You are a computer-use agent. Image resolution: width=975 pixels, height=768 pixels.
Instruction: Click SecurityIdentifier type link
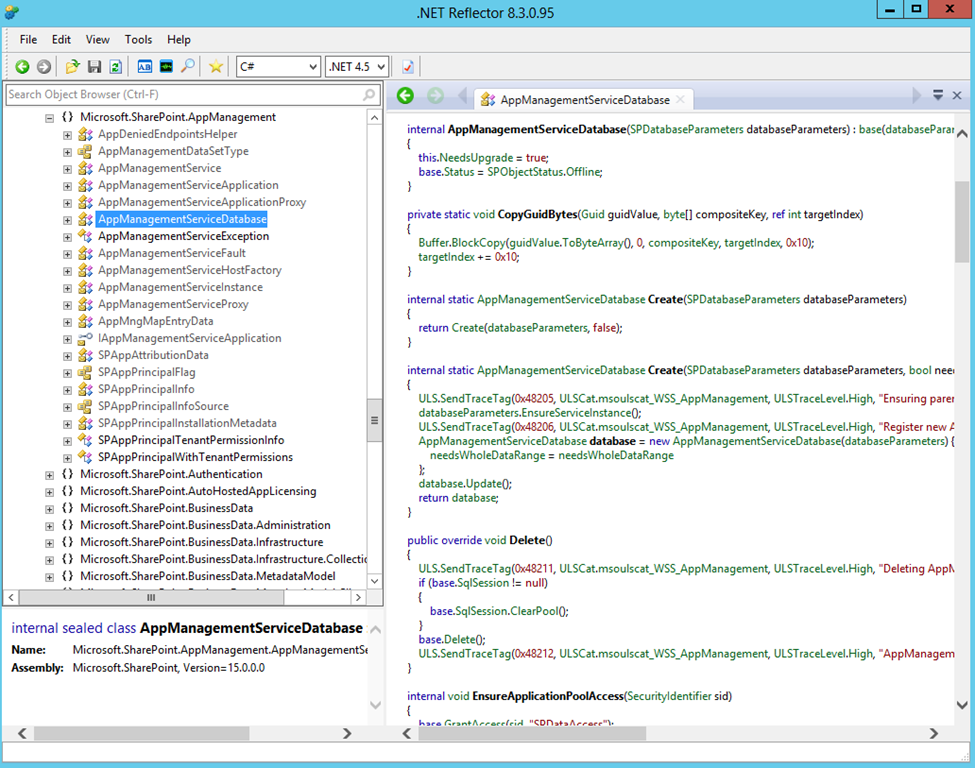point(668,696)
